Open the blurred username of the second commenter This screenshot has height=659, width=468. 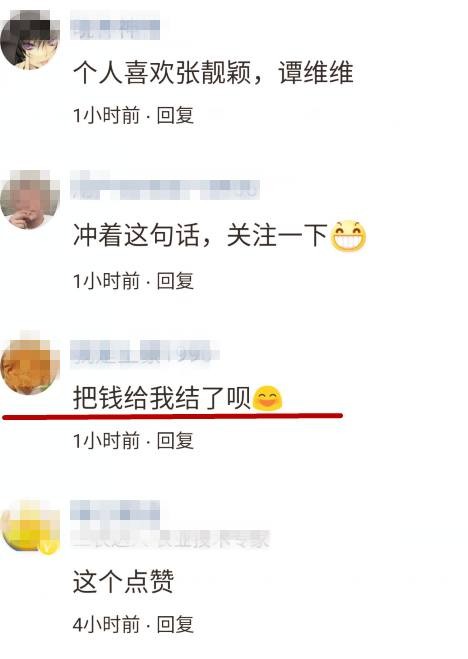[x=165, y=189]
